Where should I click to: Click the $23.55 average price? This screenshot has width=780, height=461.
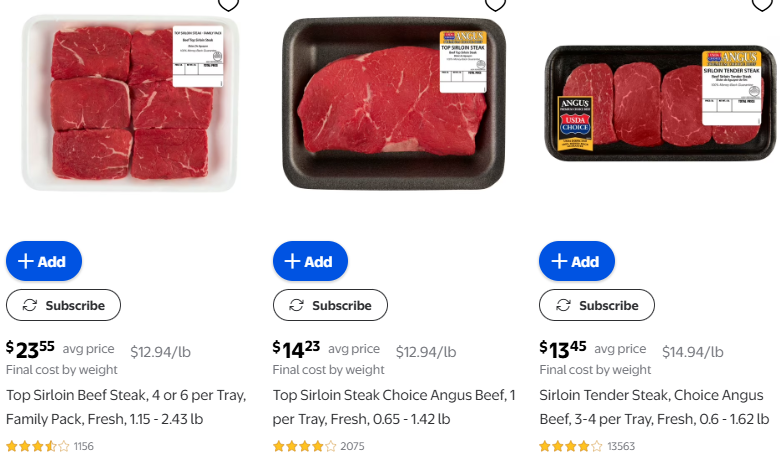[x=31, y=350]
